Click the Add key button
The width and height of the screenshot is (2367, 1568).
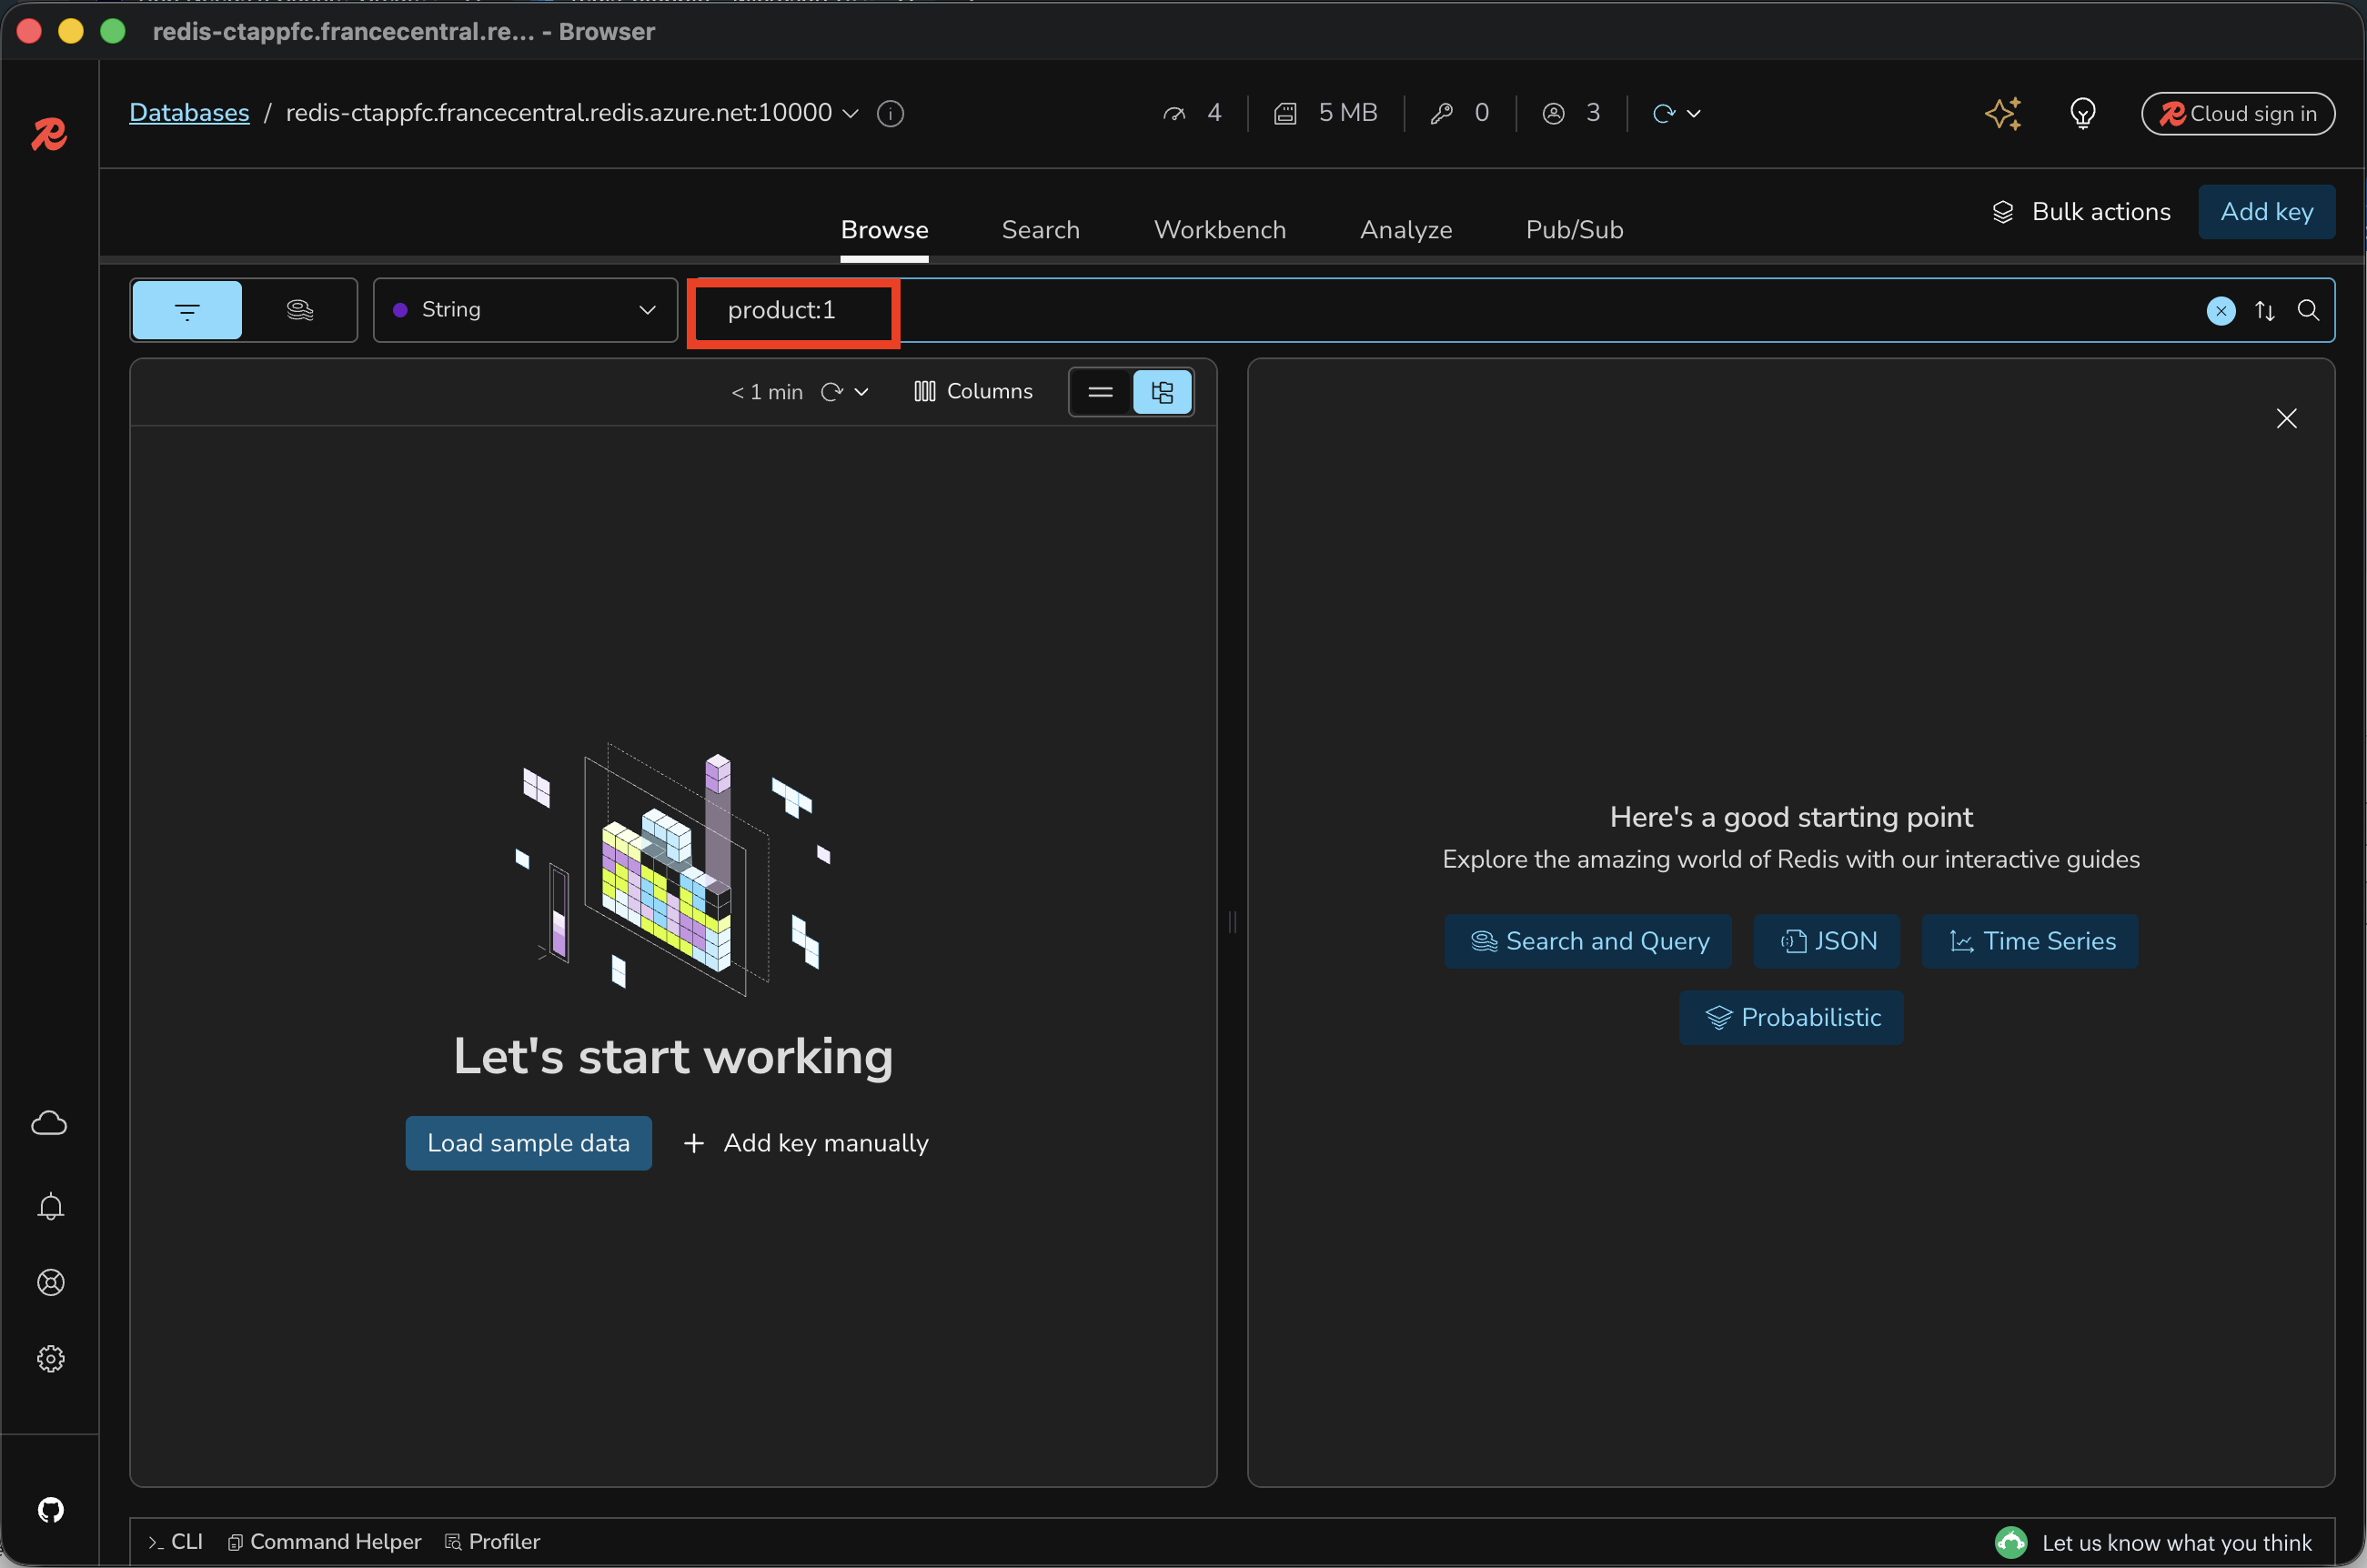pos(2266,212)
